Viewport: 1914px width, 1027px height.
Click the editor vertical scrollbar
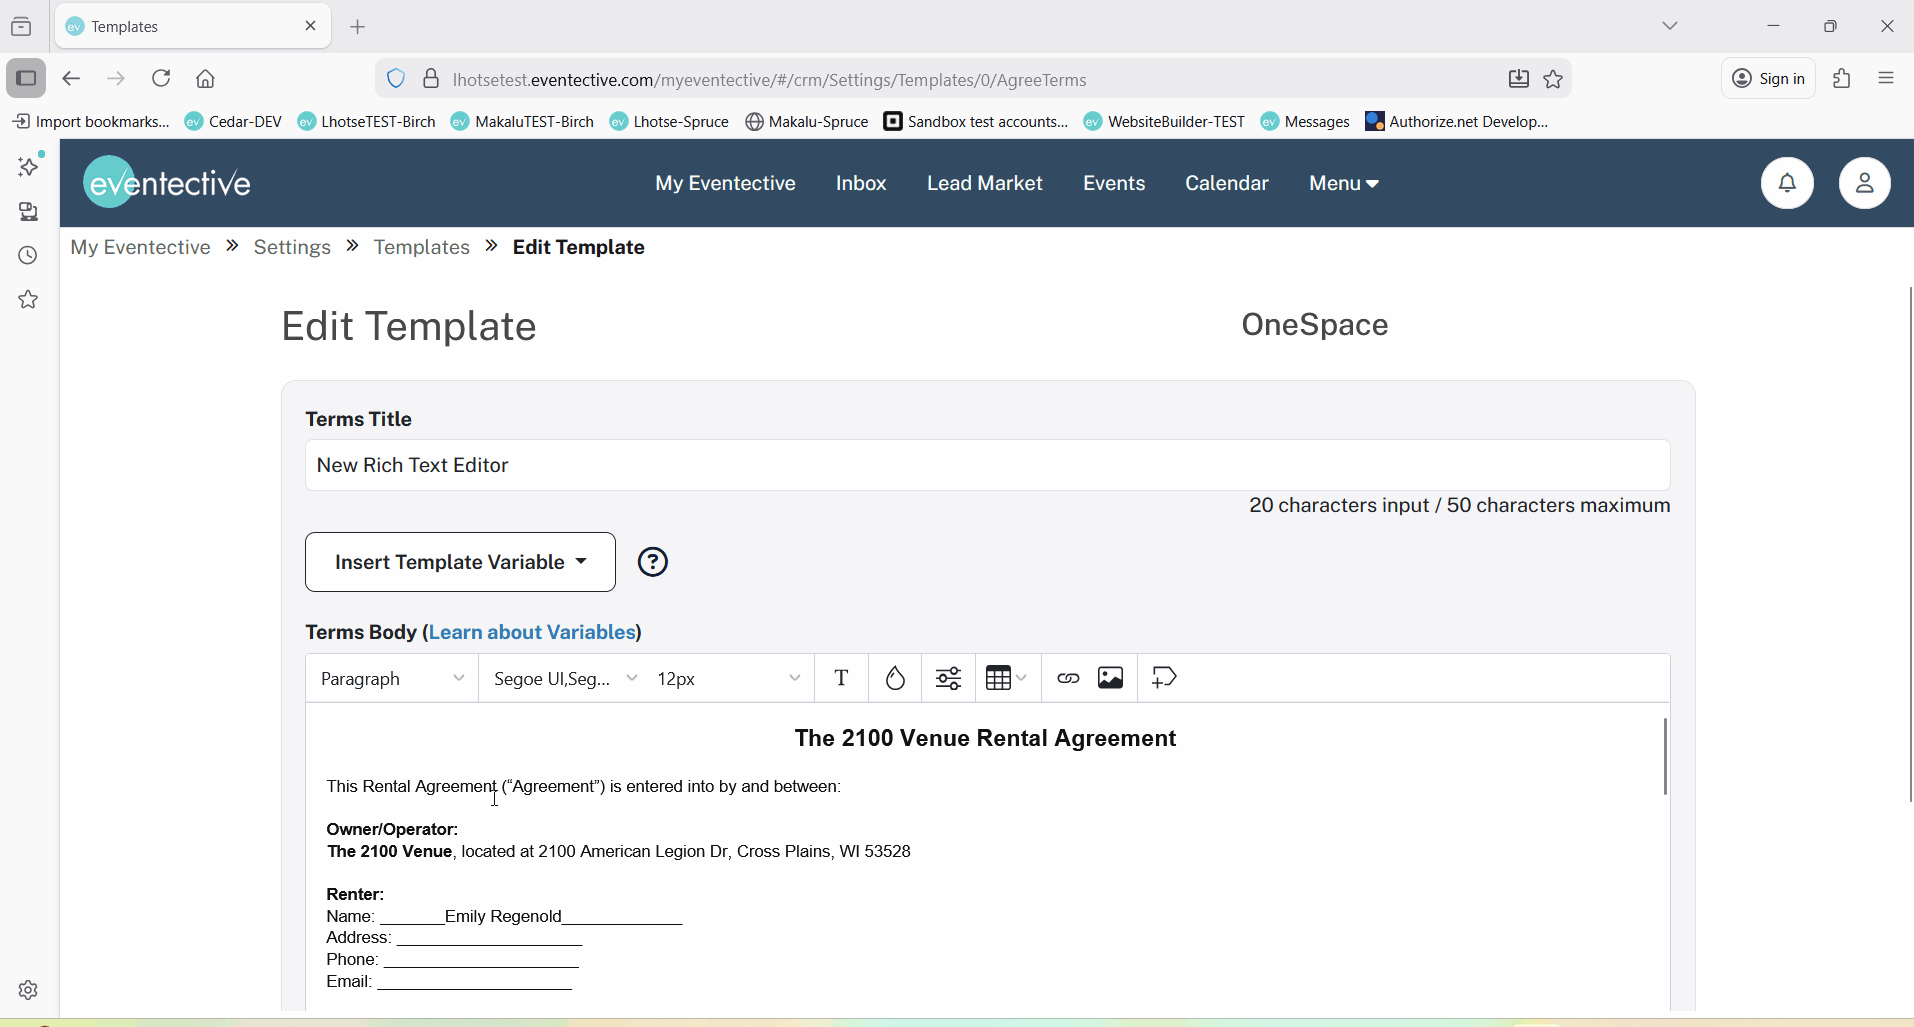(x=1665, y=758)
